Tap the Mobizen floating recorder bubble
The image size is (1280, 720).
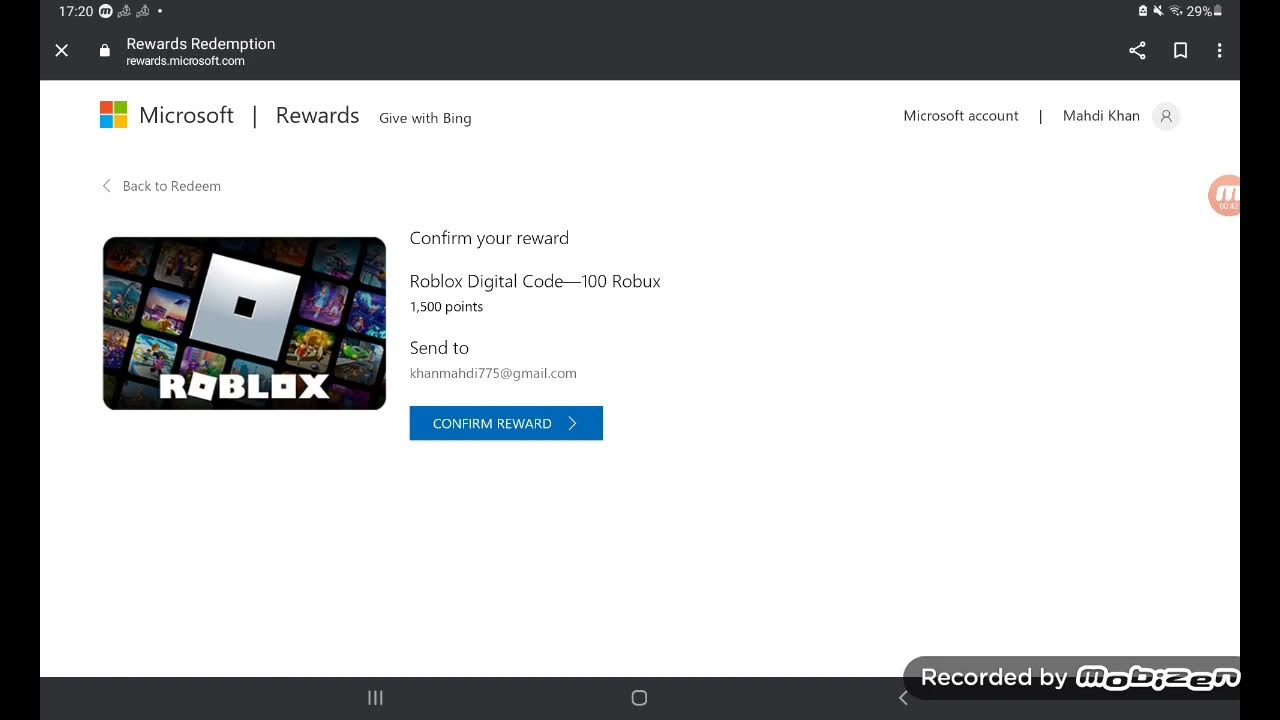[1225, 195]
